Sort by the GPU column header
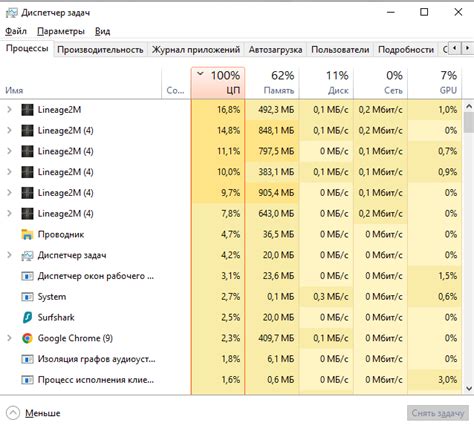The width and height of the screenshot is (474, 431). pyautogui.click(x=435, y=83)
